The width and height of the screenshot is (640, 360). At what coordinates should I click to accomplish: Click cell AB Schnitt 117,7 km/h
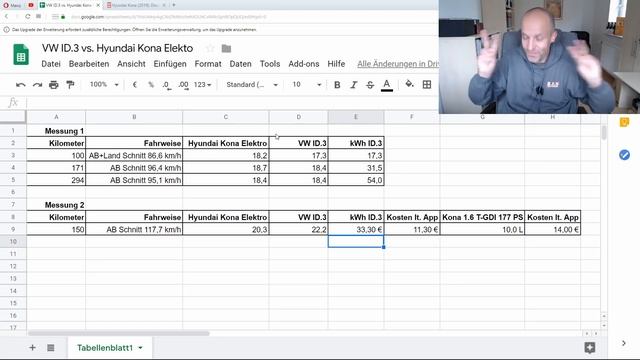coord(134,229)
